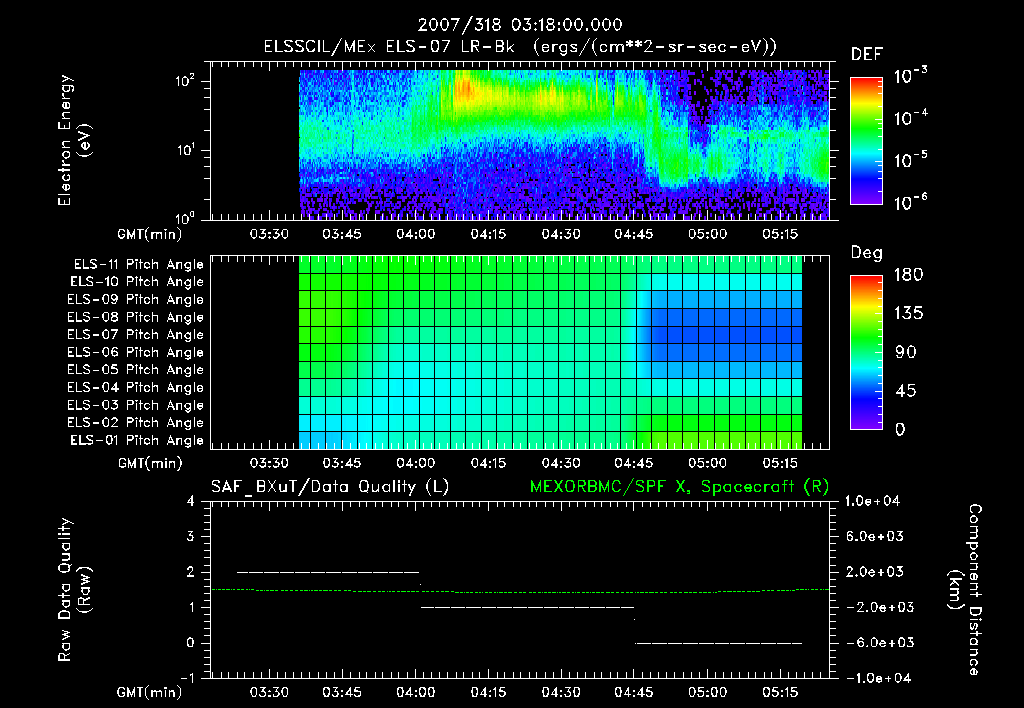Select the ELS-06 Pitch Angle row label
This screenshot has width=1024, height=708.
(136, 352)
